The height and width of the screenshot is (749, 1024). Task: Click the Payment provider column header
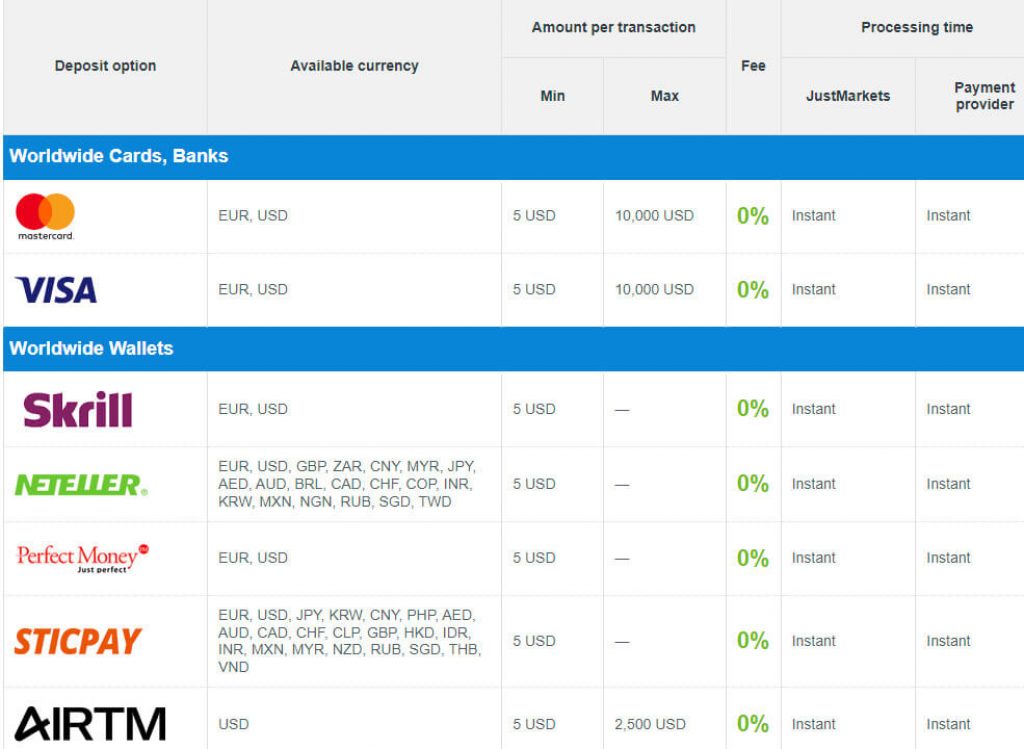(984, 96)
